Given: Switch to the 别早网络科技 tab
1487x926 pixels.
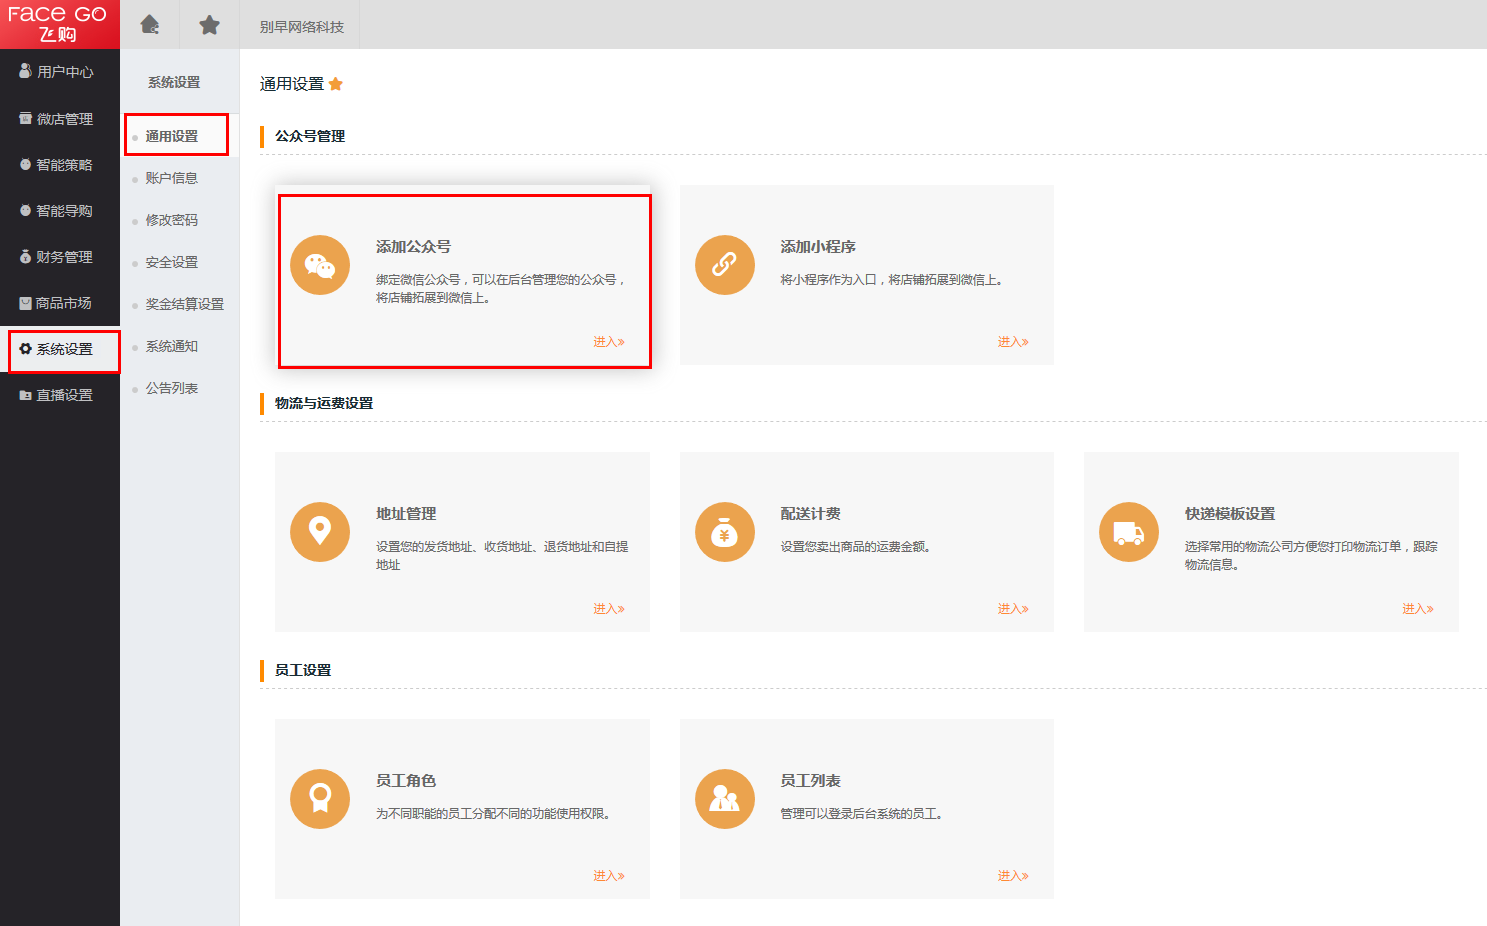Looking at the screenshot, I should click(x=301, y=27).
